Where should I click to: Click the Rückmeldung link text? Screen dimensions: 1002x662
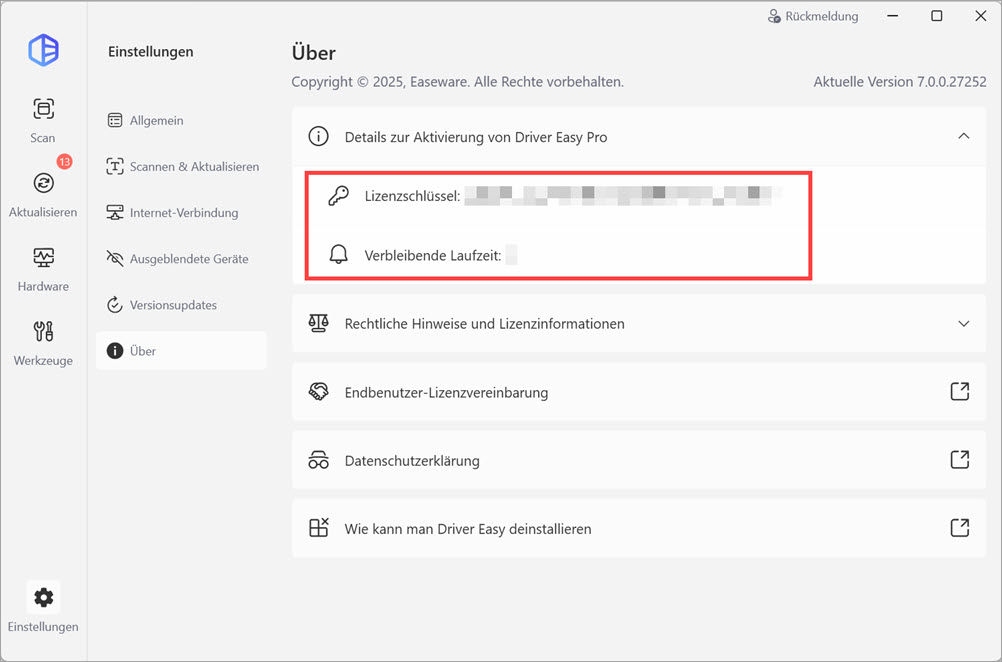[821, 17]
